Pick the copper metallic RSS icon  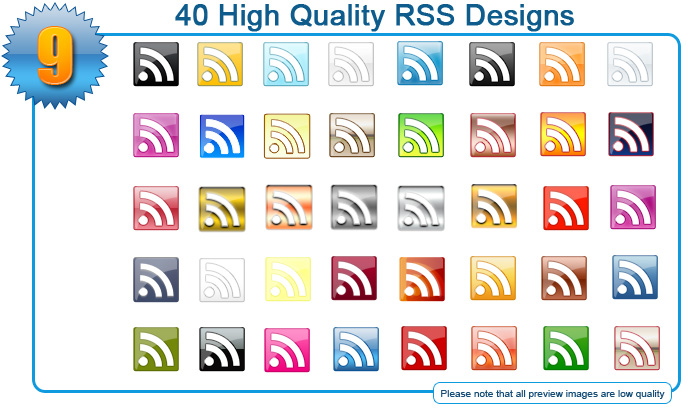289,207
